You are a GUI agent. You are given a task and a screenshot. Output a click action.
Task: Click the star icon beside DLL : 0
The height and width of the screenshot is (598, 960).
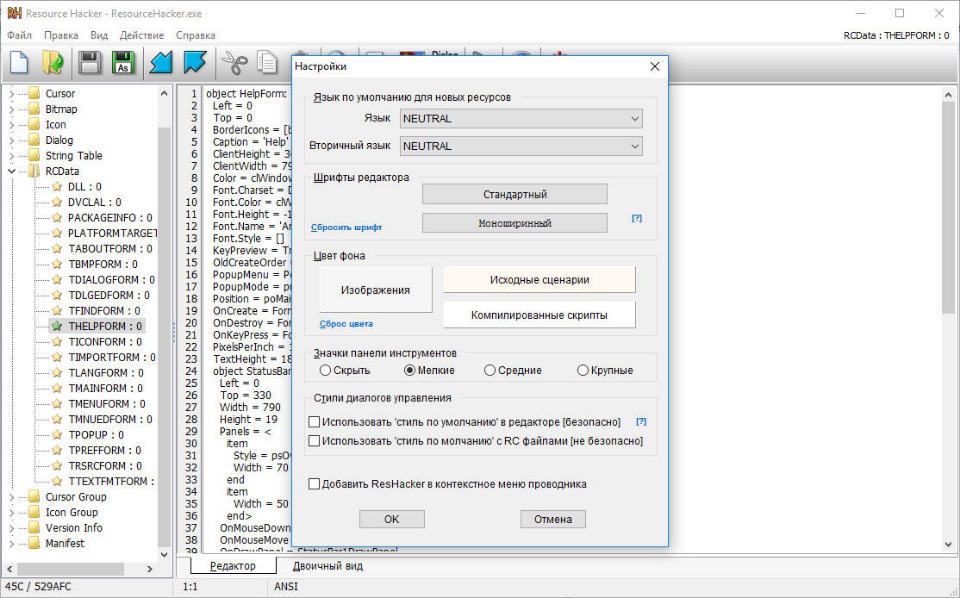point(57,187)
